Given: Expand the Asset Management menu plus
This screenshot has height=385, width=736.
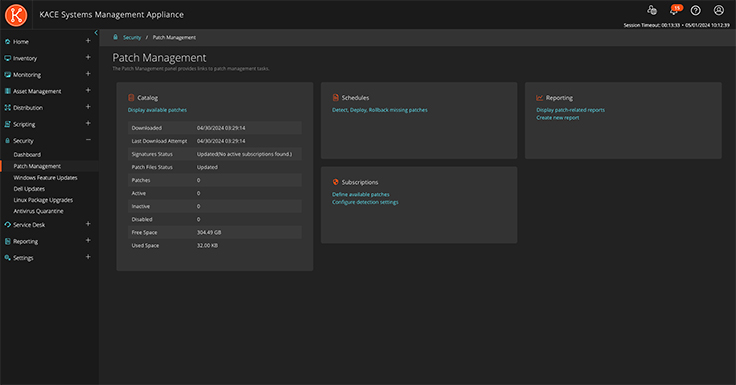Looking at the screenshot, I should click(88, 90).
